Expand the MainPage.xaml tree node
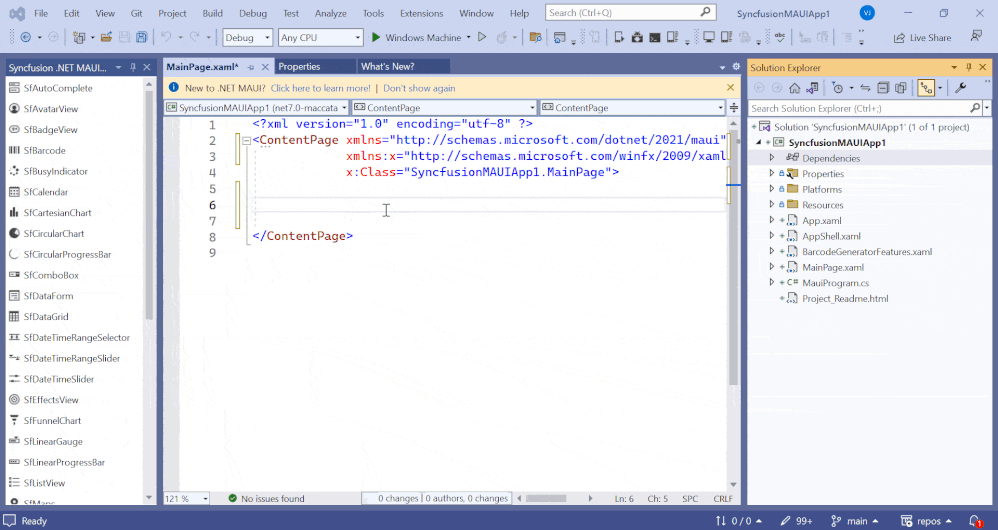The image size is (998, 530). tap(771, 267)
